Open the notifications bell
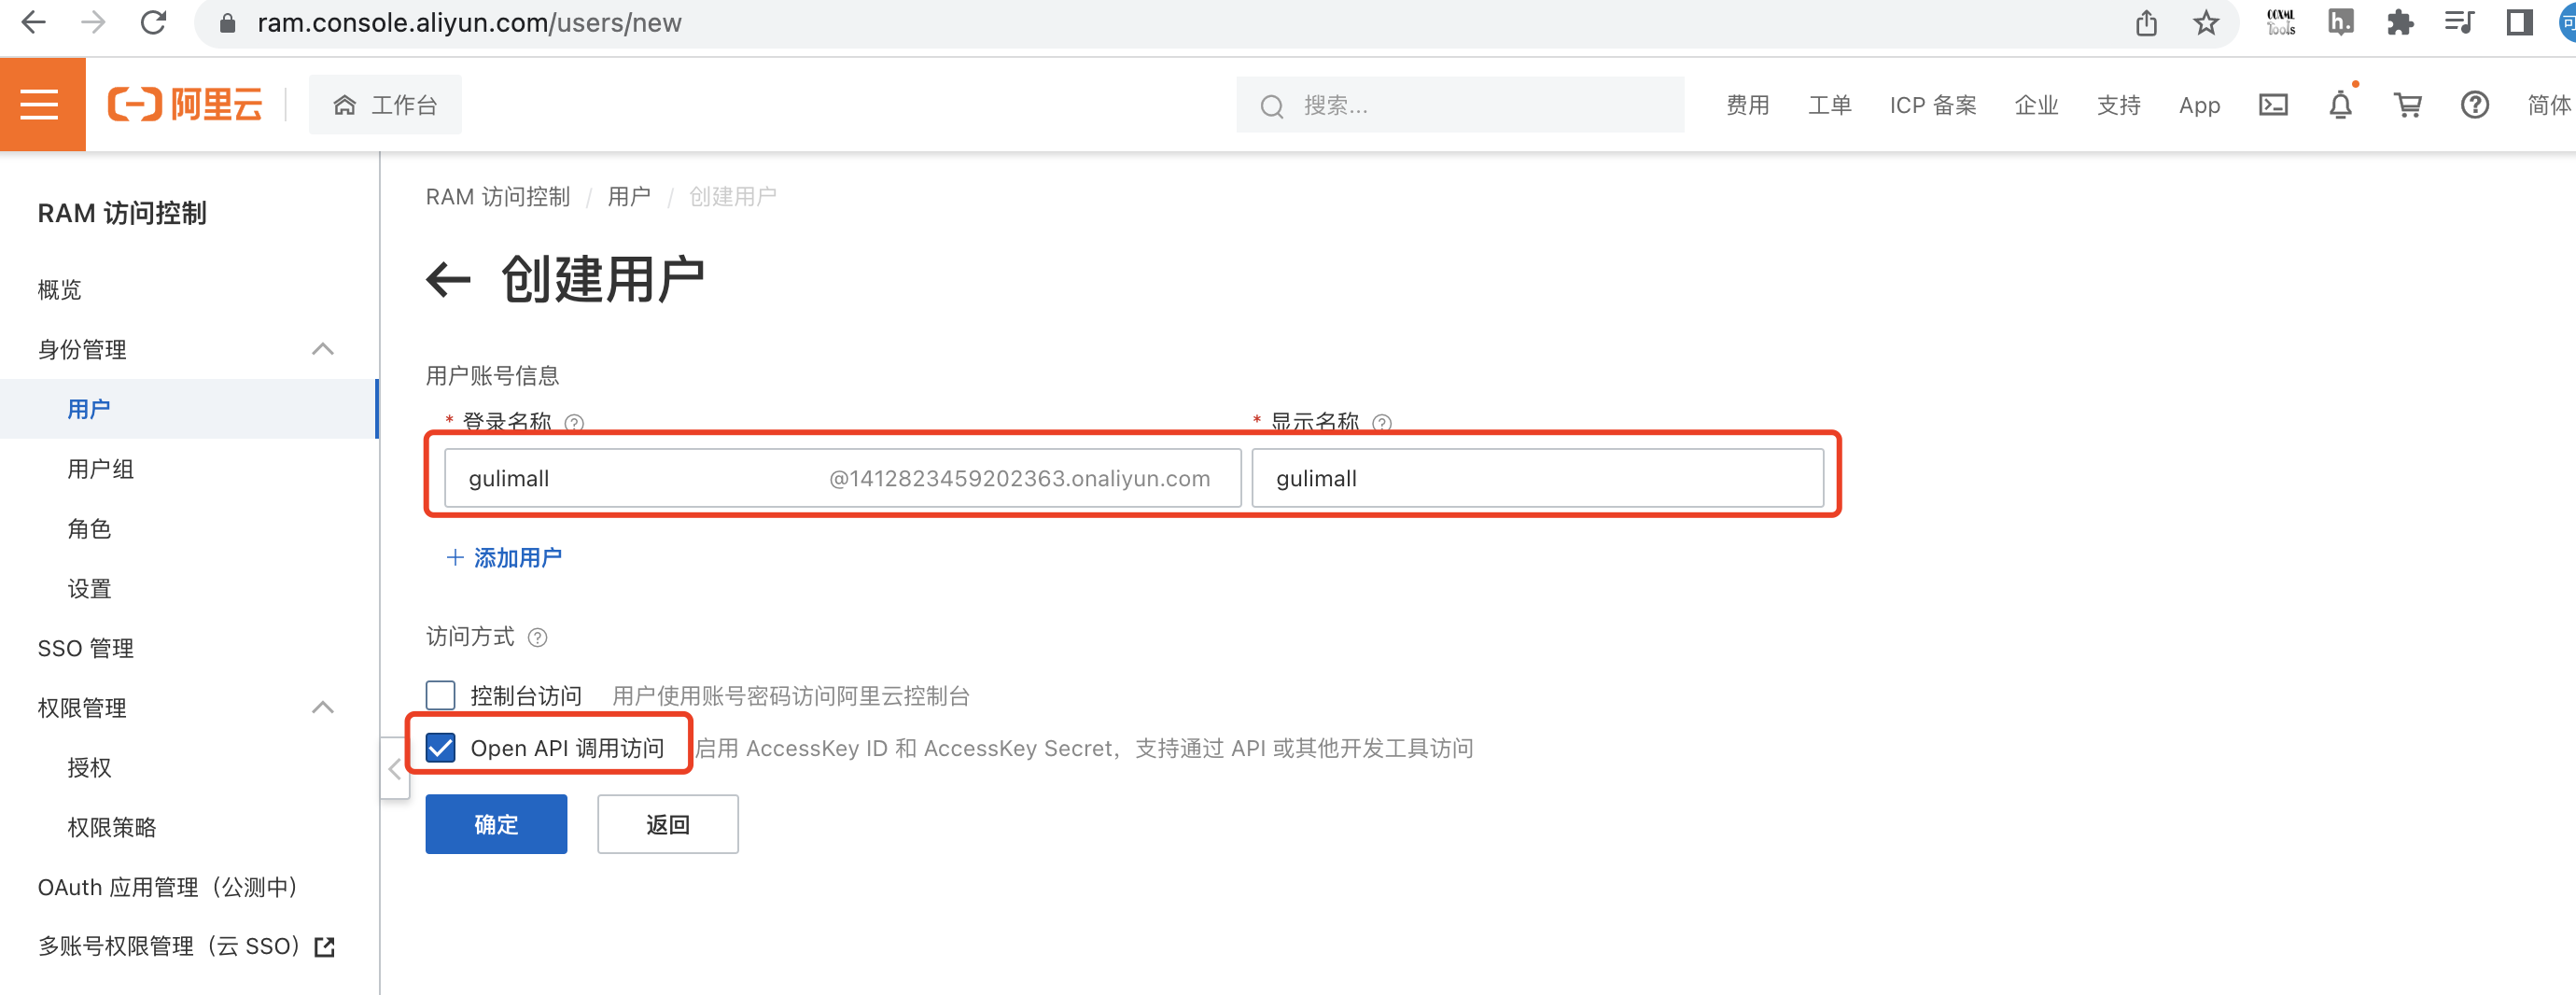This screenshot has height=995, width=2576. [x=2340, y=105]
